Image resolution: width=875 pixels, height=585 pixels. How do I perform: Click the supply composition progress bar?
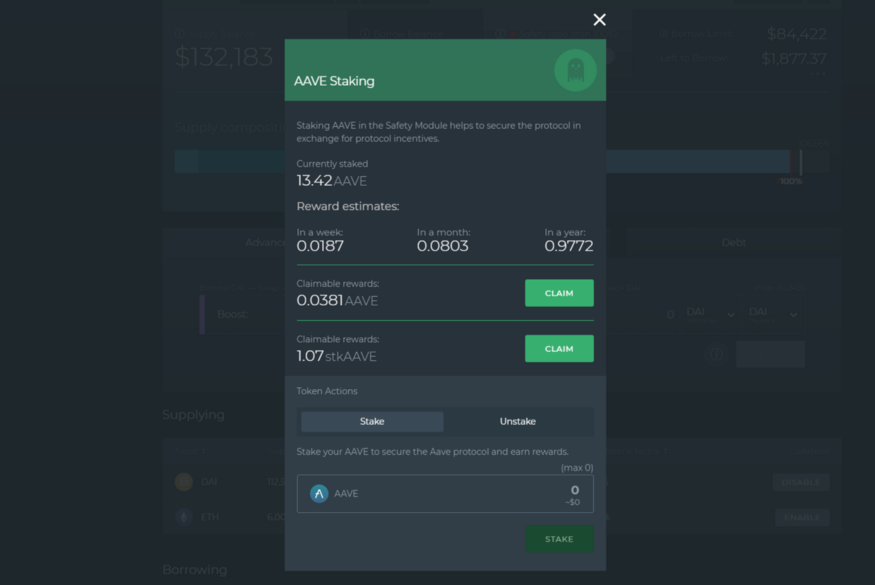click(x=501, y=161)
